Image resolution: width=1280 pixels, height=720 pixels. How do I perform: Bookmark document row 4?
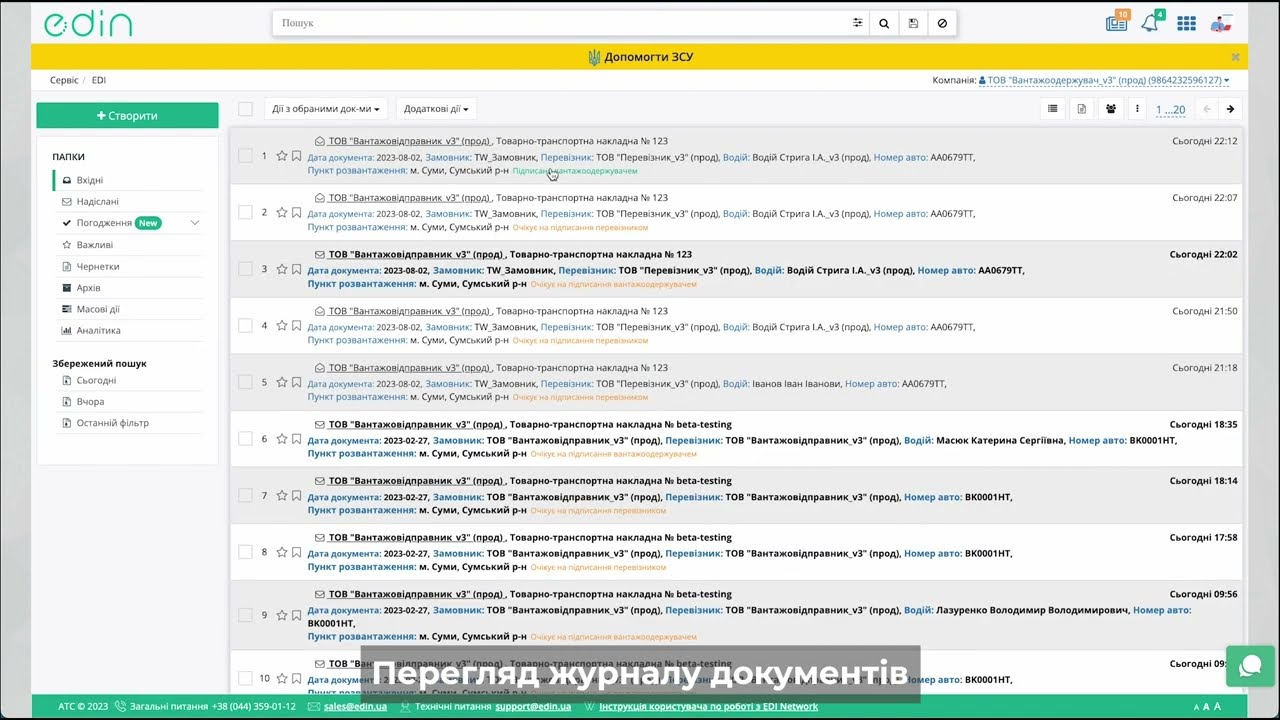click(x=296, y=326)
